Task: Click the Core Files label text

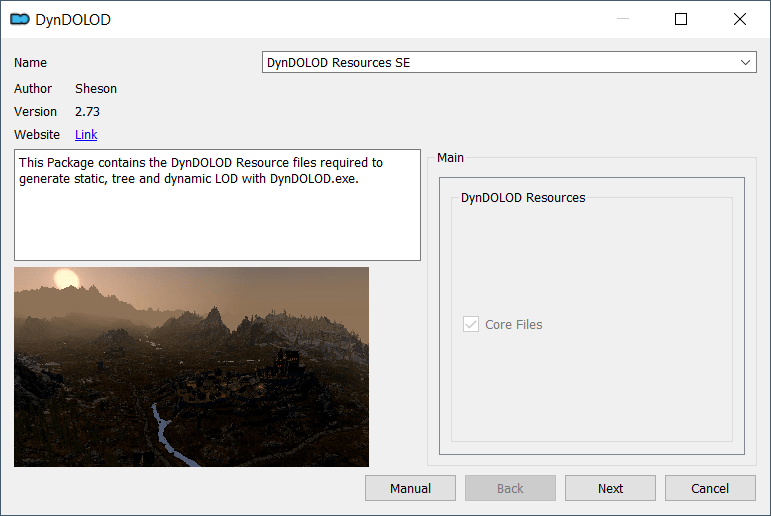Action: pos(514,325)
